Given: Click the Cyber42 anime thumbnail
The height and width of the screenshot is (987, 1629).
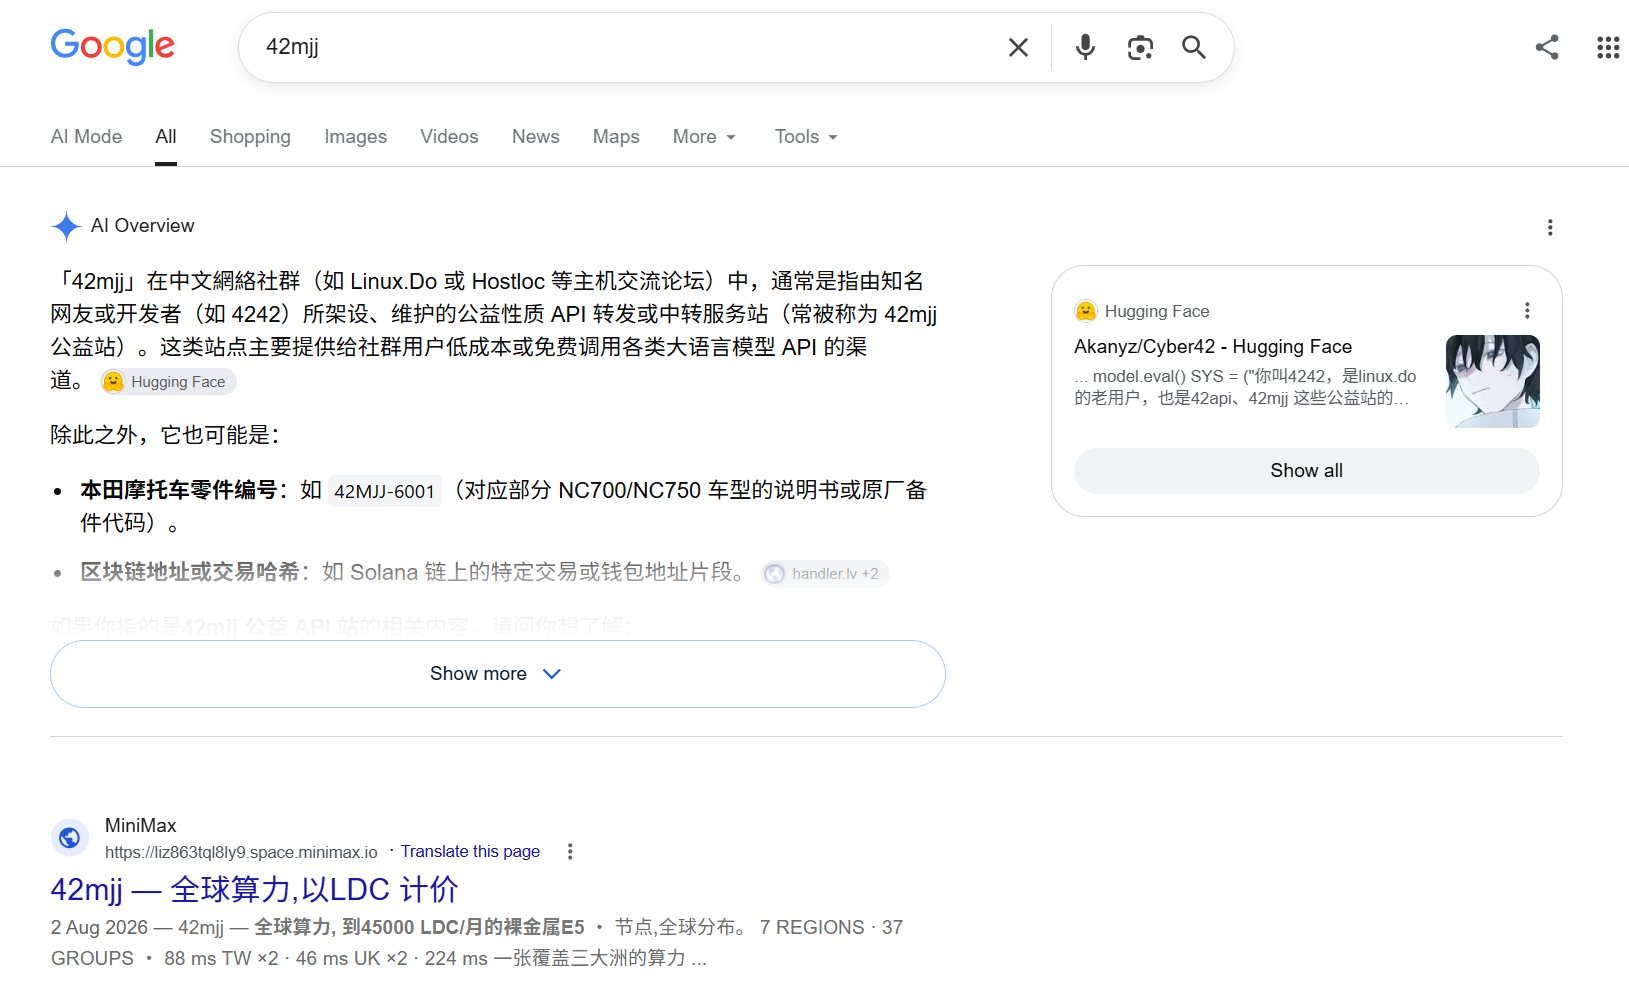Looking at the screenshot, I should click(x=1493, y=381).
